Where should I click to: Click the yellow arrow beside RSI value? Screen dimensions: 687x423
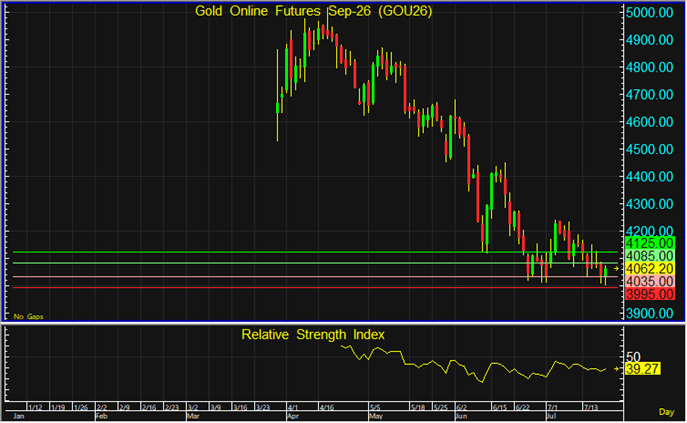point(616,369)
